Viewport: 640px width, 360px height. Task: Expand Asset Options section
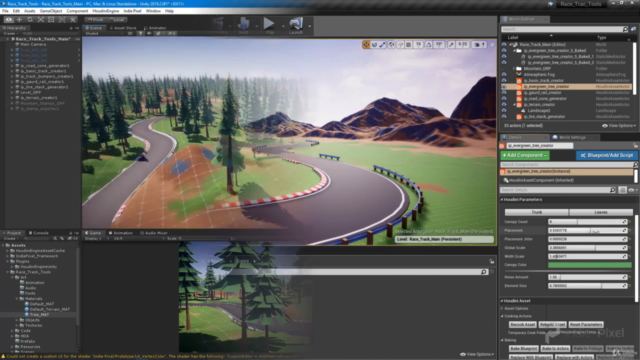point(502,308)
